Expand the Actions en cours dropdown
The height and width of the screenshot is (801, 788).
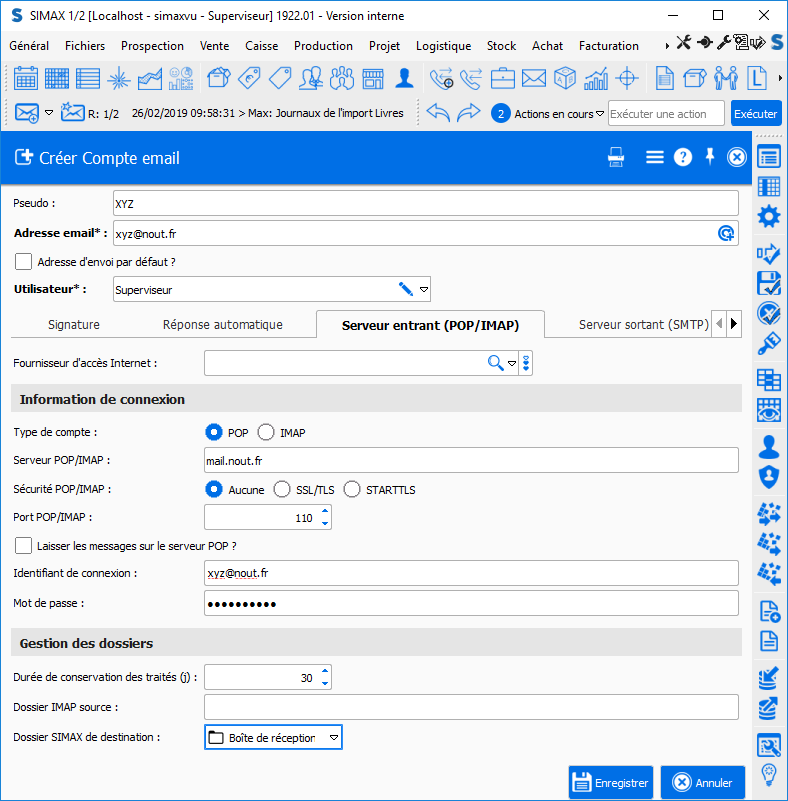600,114
